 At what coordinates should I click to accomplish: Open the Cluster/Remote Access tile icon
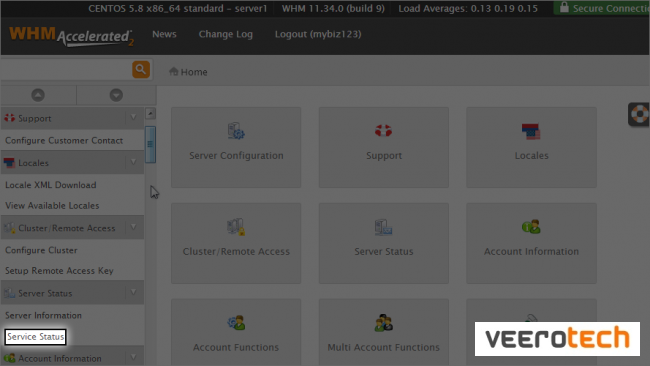click(236, 227)
